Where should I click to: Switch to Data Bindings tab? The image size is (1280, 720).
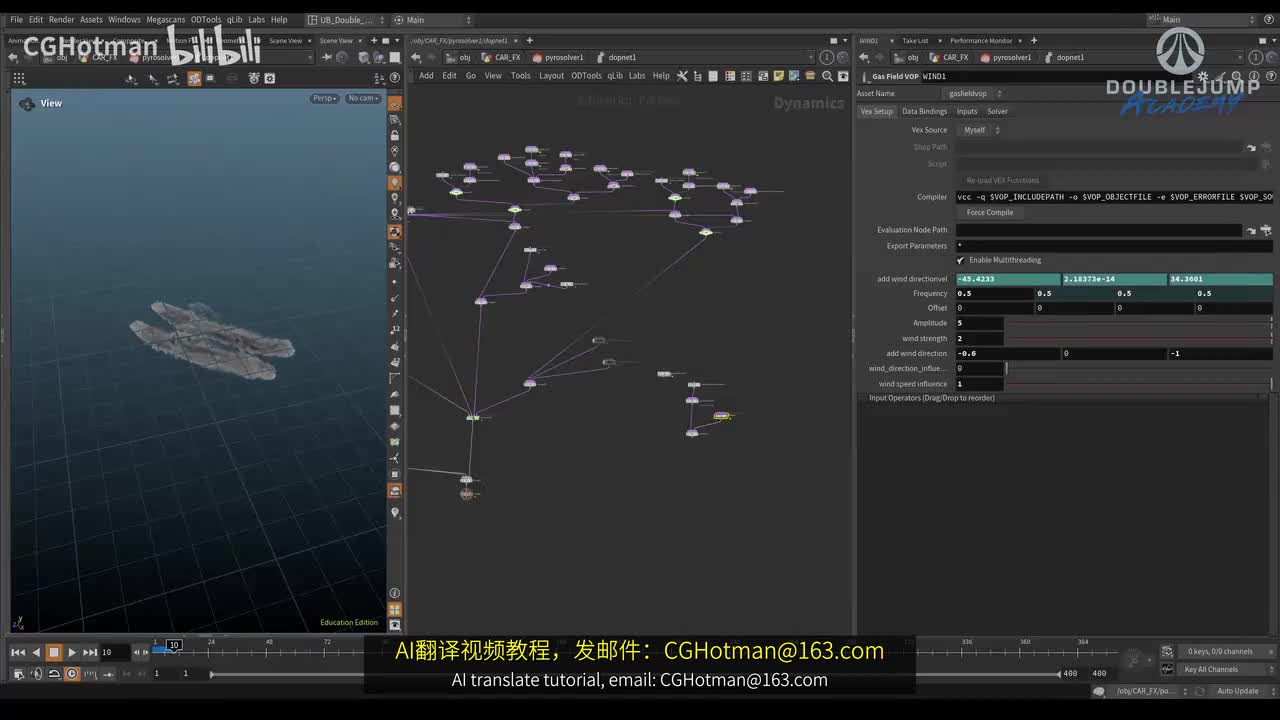(924, 111)
